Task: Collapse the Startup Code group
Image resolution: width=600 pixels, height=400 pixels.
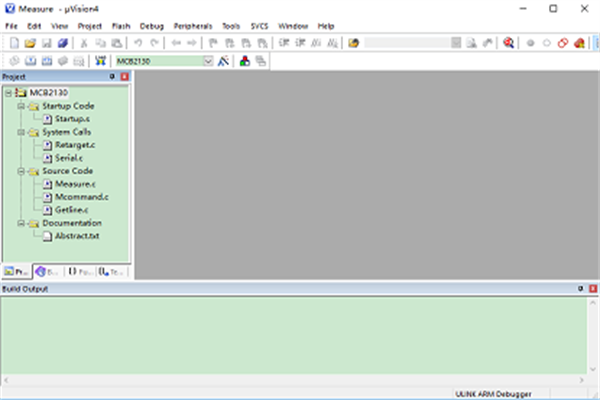Action: coord(21,106)
